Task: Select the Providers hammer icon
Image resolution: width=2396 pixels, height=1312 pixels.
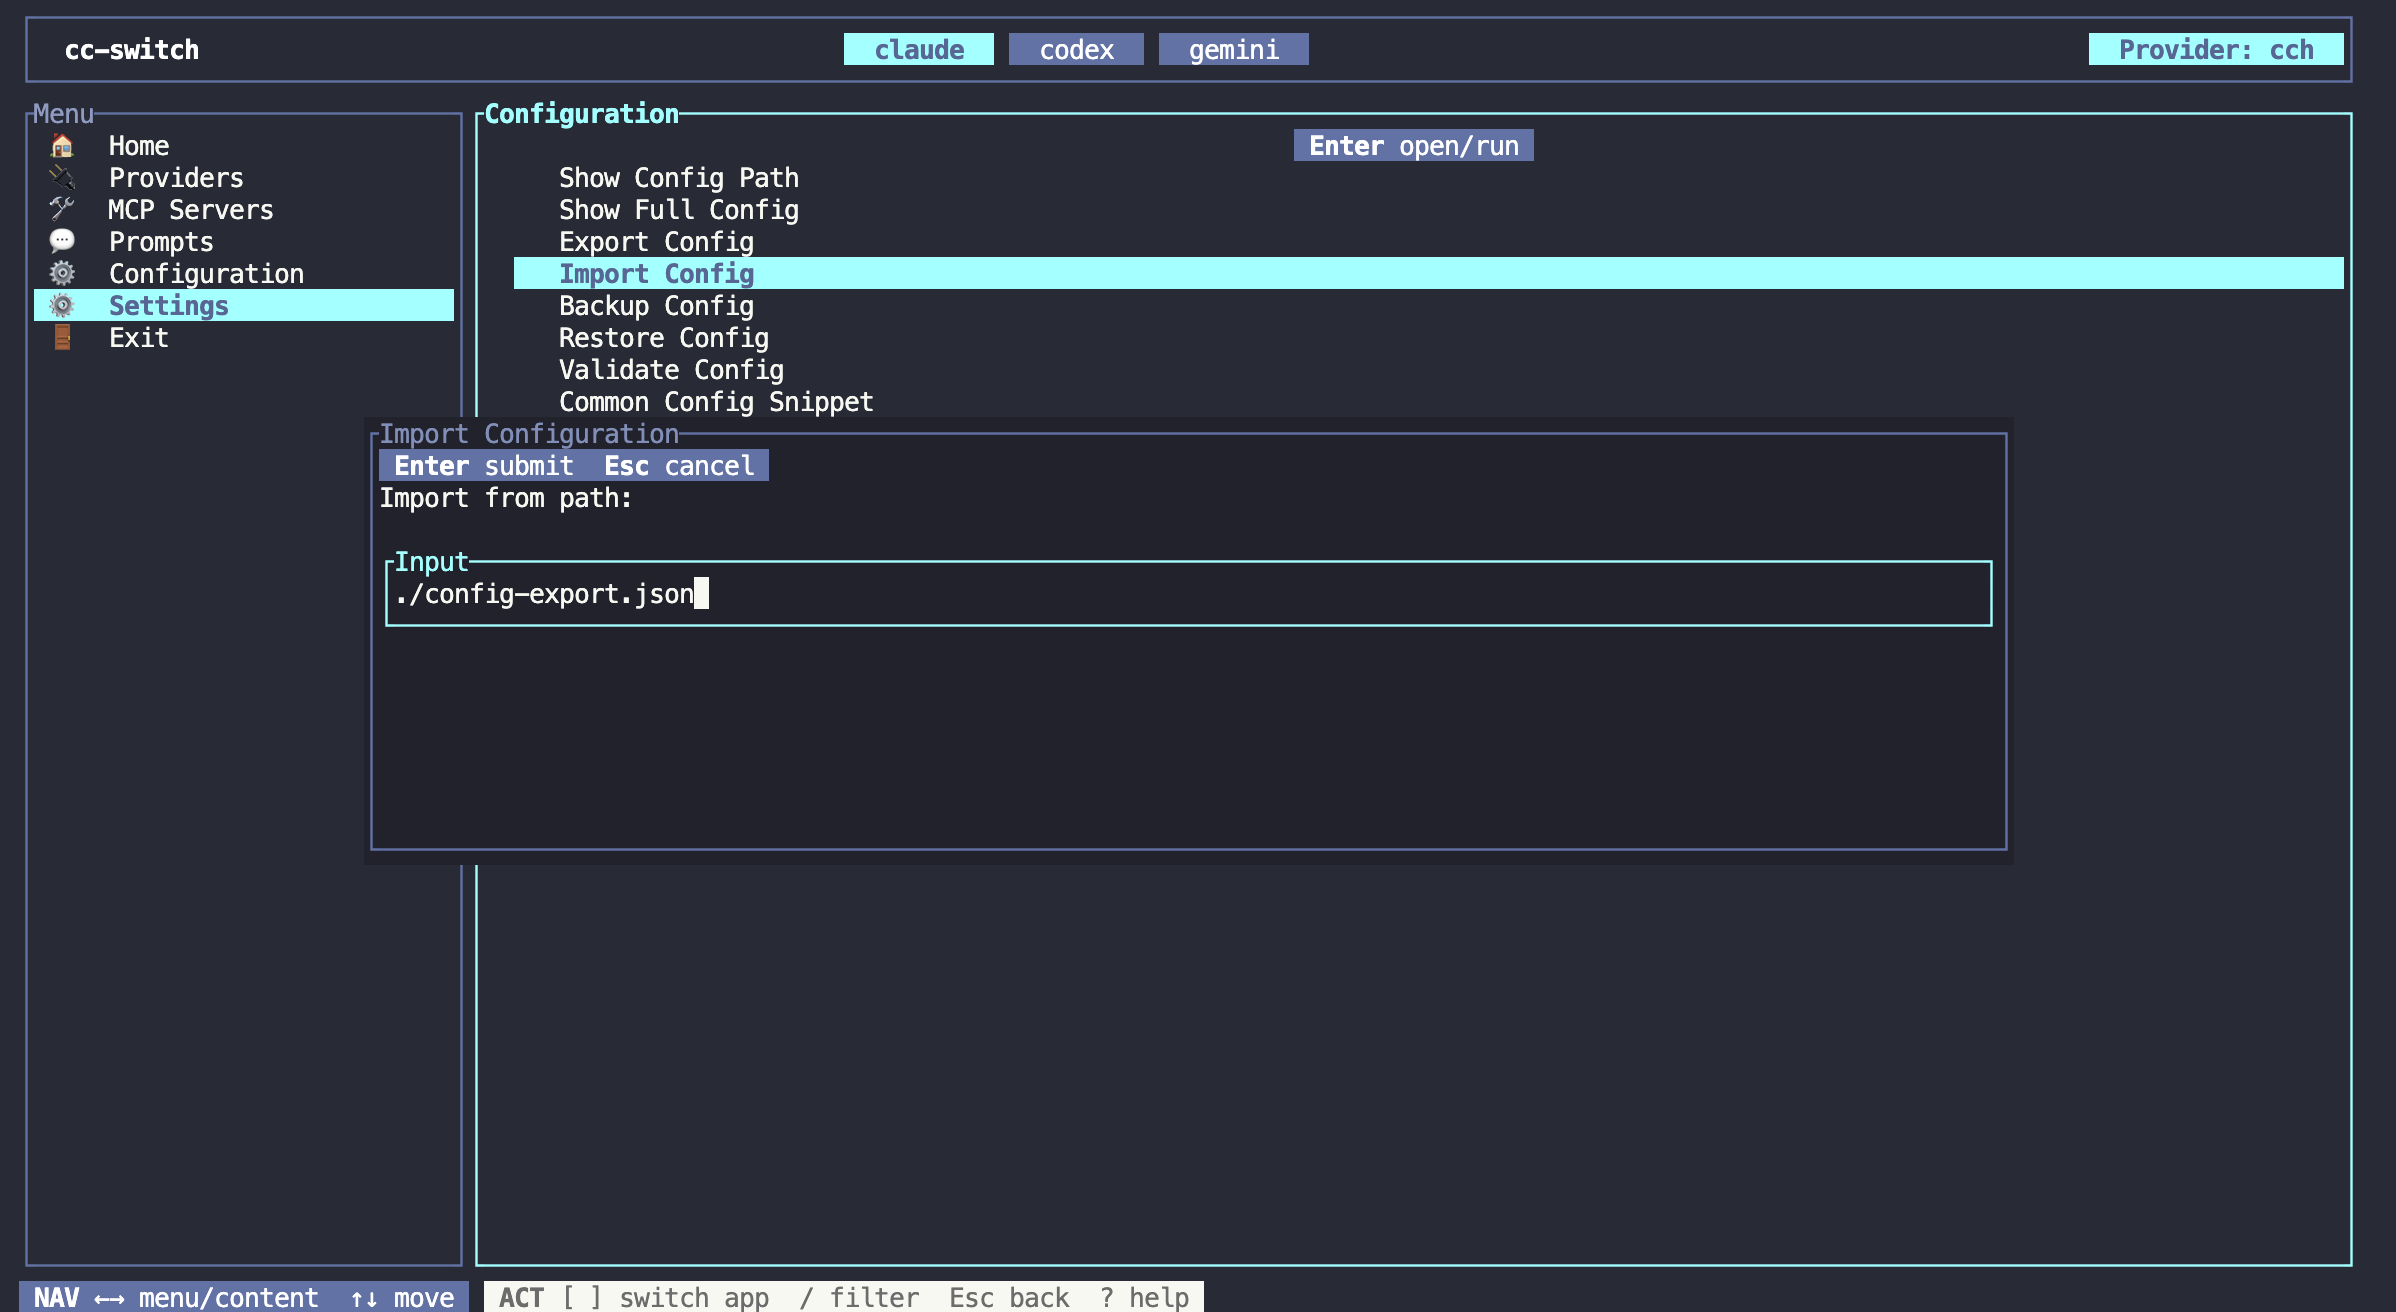Action: tap(62, 177)
